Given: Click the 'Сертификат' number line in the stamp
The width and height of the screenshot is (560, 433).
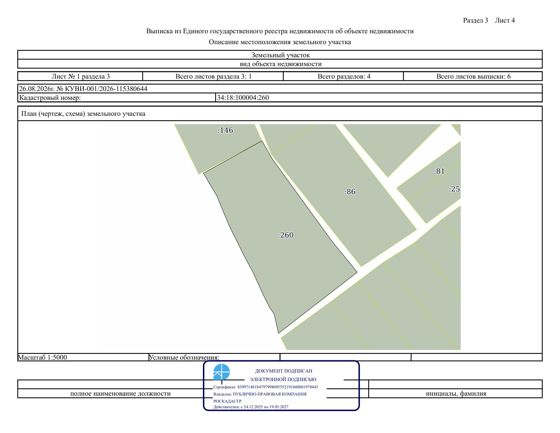Looking at the screenshot, I should click(266, 387).
